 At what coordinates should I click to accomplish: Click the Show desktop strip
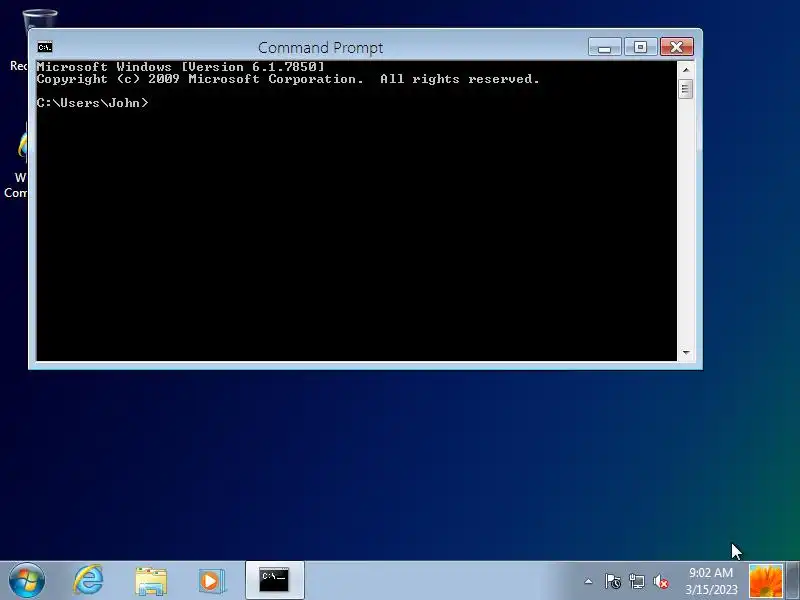(793, 581)
